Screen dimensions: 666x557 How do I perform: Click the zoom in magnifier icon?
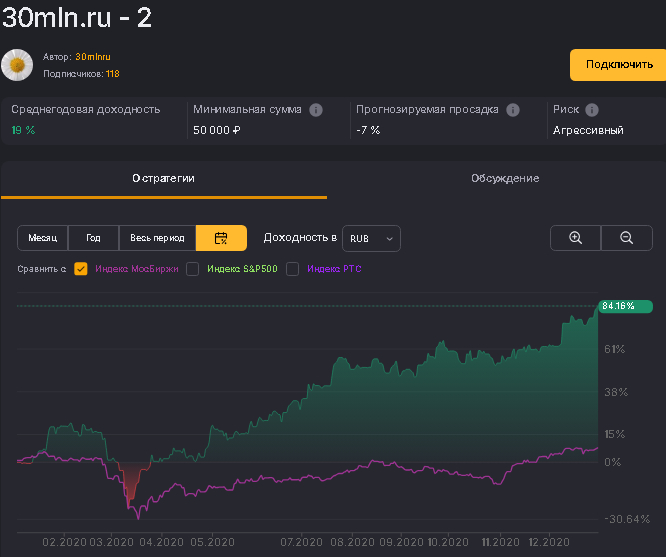click(x=576, y=238)
